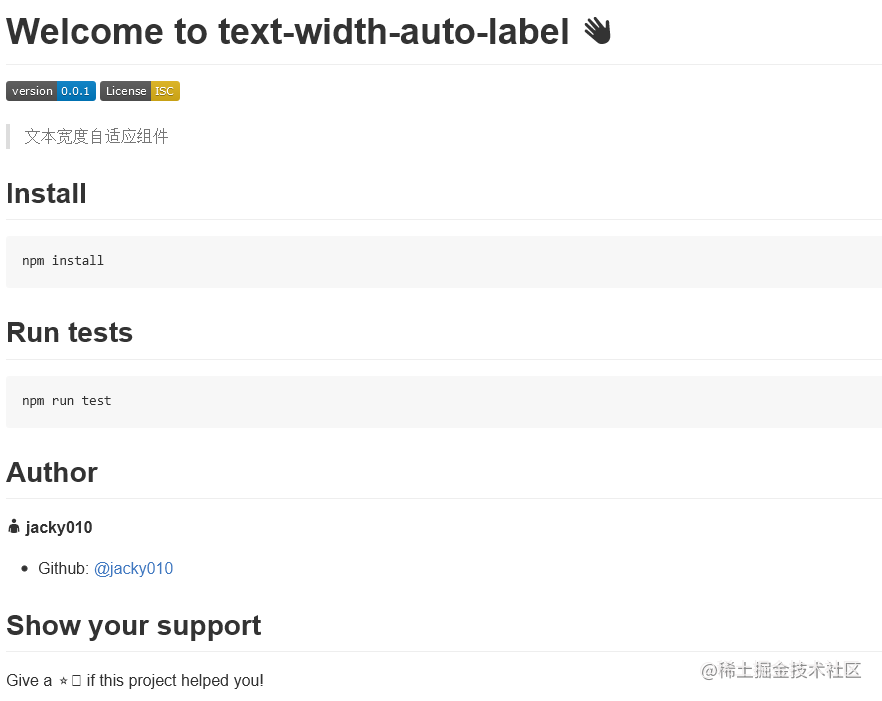Click the Run tests heading
882x701 pixels.
[70, 332]
